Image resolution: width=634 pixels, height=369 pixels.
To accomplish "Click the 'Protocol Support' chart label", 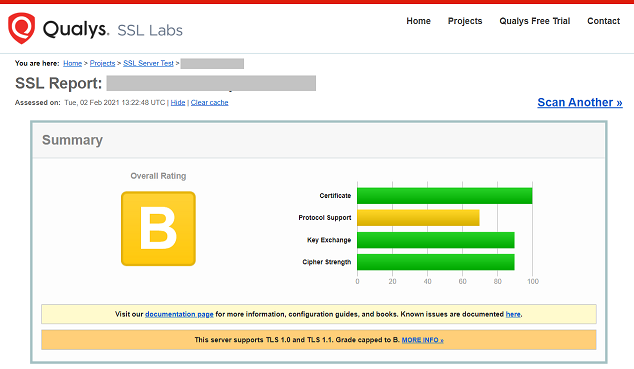I will [325, 217].
